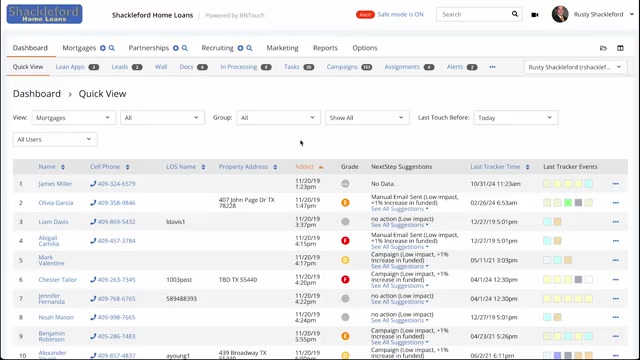Viewport: 640px width, 360px height.
Task: Click the phone icon for James Miller
Action: 93,184
